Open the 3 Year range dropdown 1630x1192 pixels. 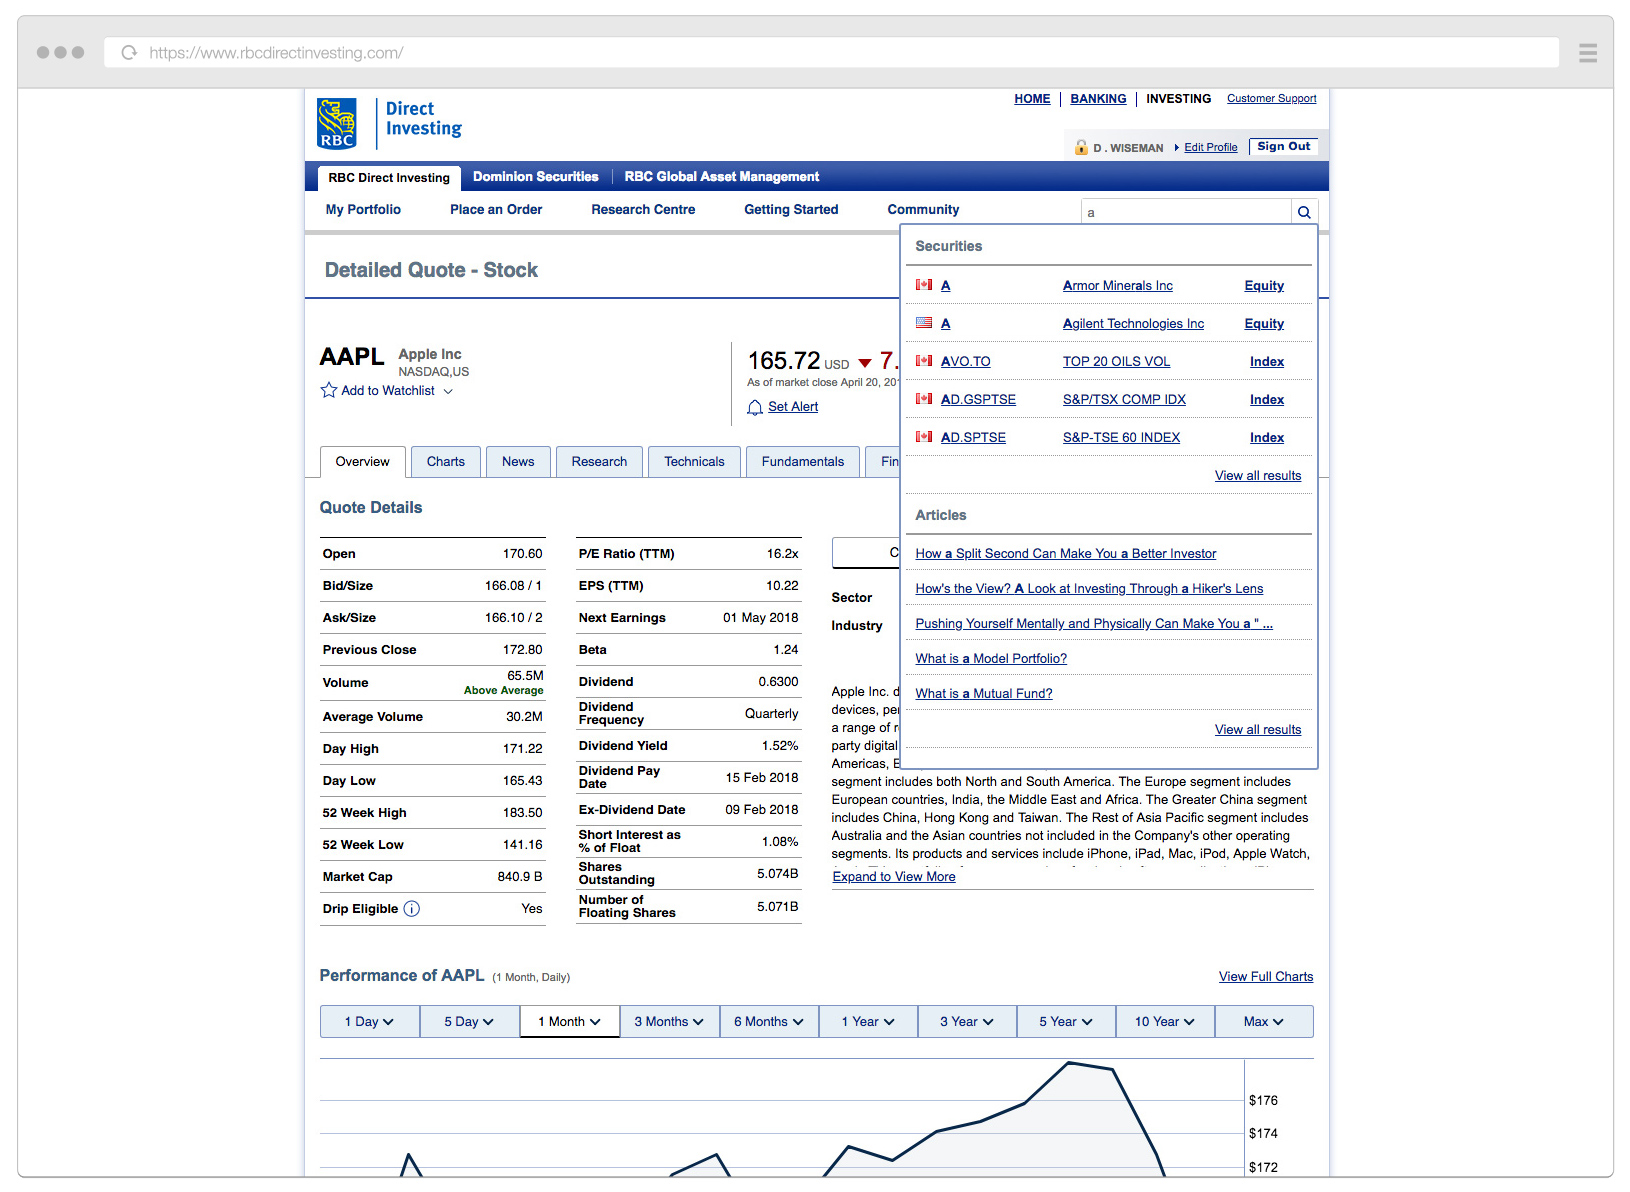tap(967, 1022)
